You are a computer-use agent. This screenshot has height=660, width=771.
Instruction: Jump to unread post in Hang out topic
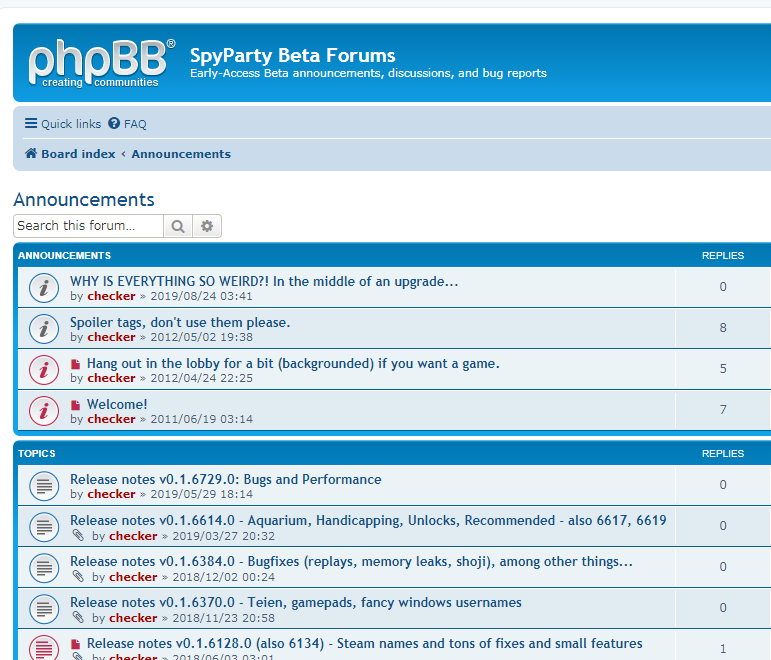pyautogui.click(x=75, y=364)
